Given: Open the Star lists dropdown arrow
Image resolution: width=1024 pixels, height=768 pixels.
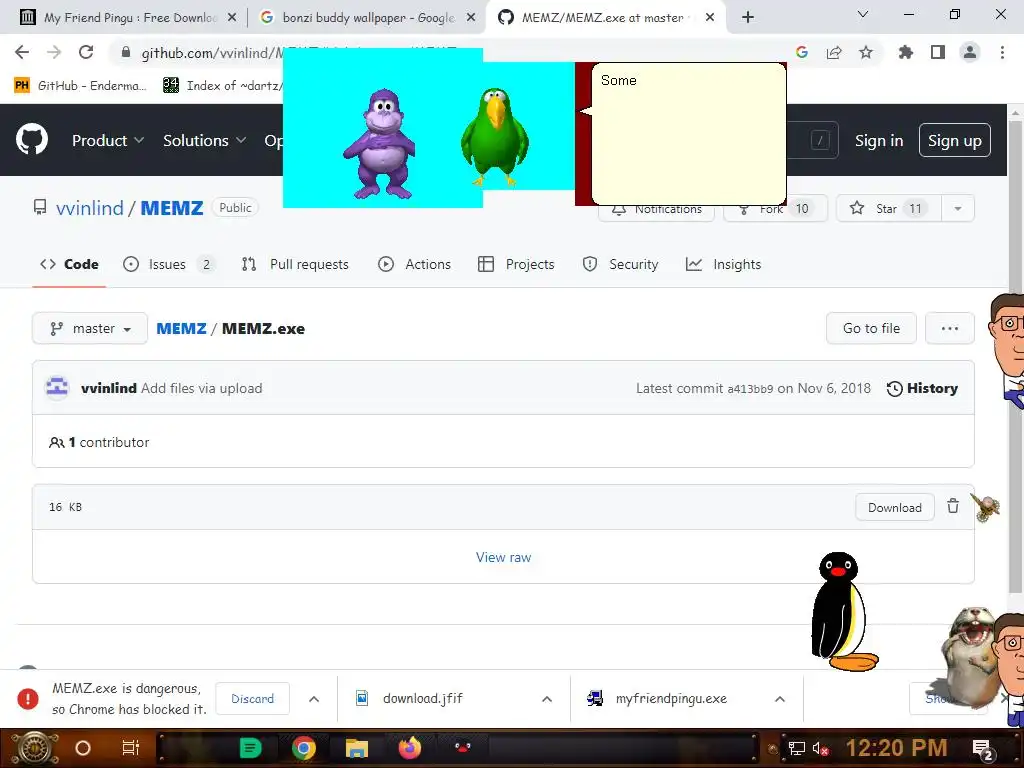Looking at the screenshot, I should pyautogui.click(x=957, y=208).
